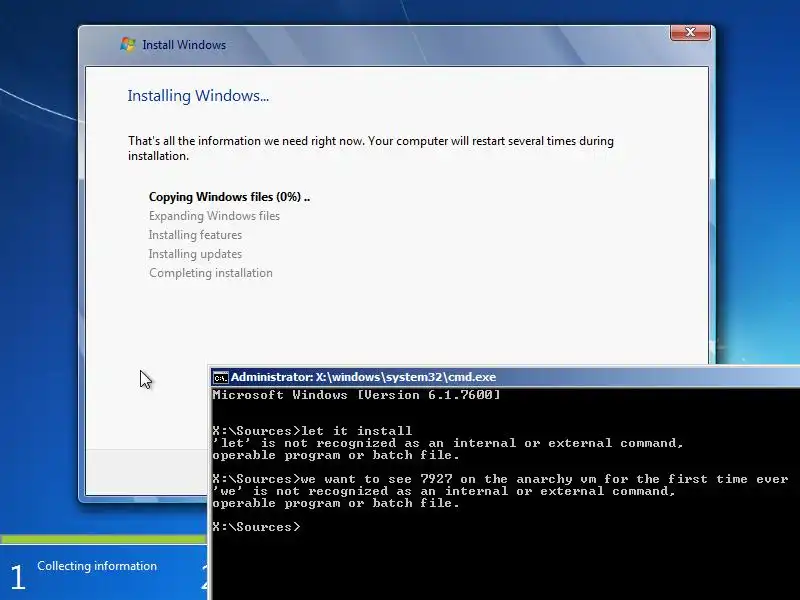Click the 'we want to see 7927' command line
Image resolution: width=800 pixels, height=600 pixels.
[501, 479]
